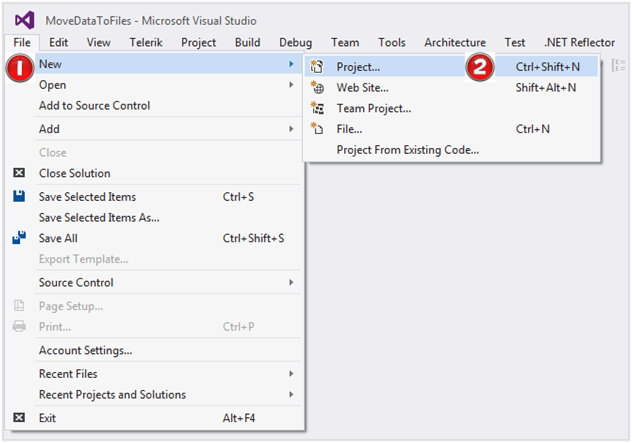Screen dimensions: 632x443
Task: Click the Save Selected Items floppy icon
Action: click(19, 197)
